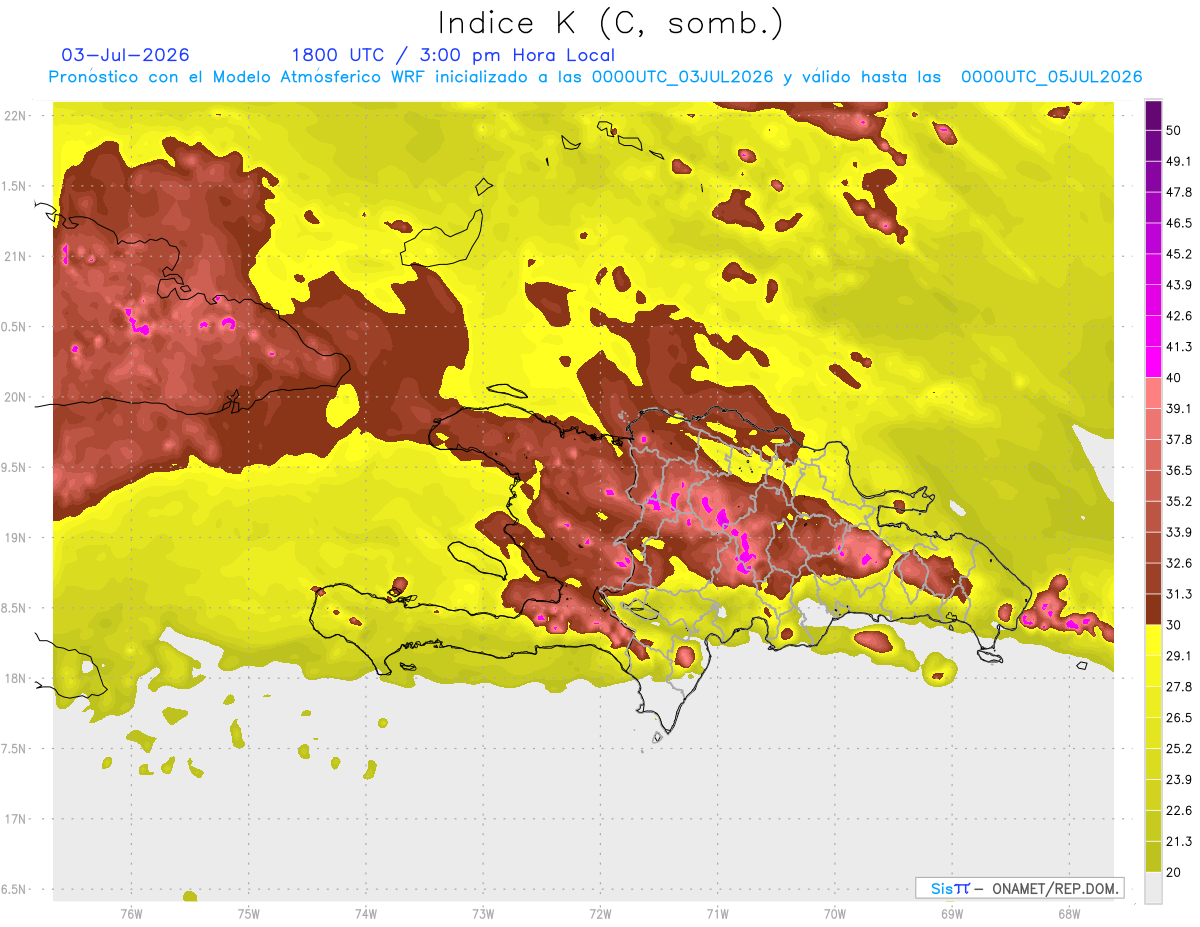1200x927 pixels.
Task: Click the "21N" latitude label
Action: (15, 257)
